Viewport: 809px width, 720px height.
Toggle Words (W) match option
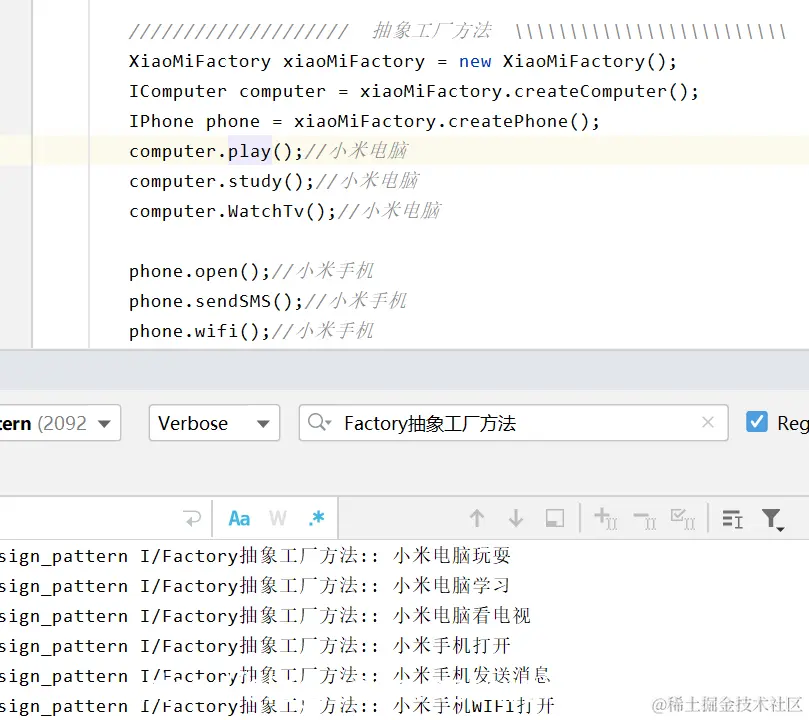pos(278,518)
